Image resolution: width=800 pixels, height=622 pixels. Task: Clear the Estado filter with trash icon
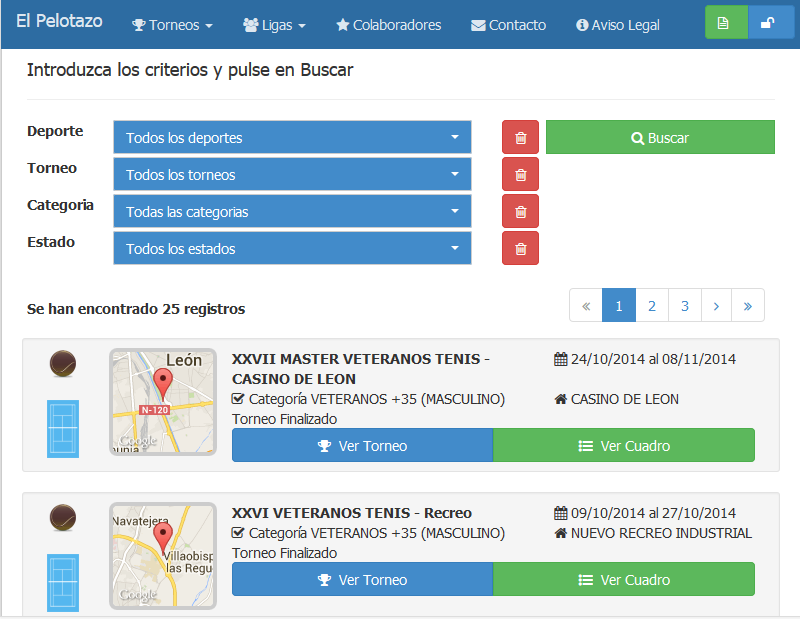point(520,248)
